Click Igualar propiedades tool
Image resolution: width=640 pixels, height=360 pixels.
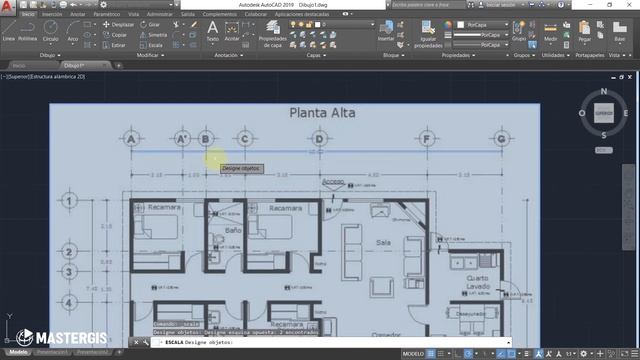(x=428, y=34)
